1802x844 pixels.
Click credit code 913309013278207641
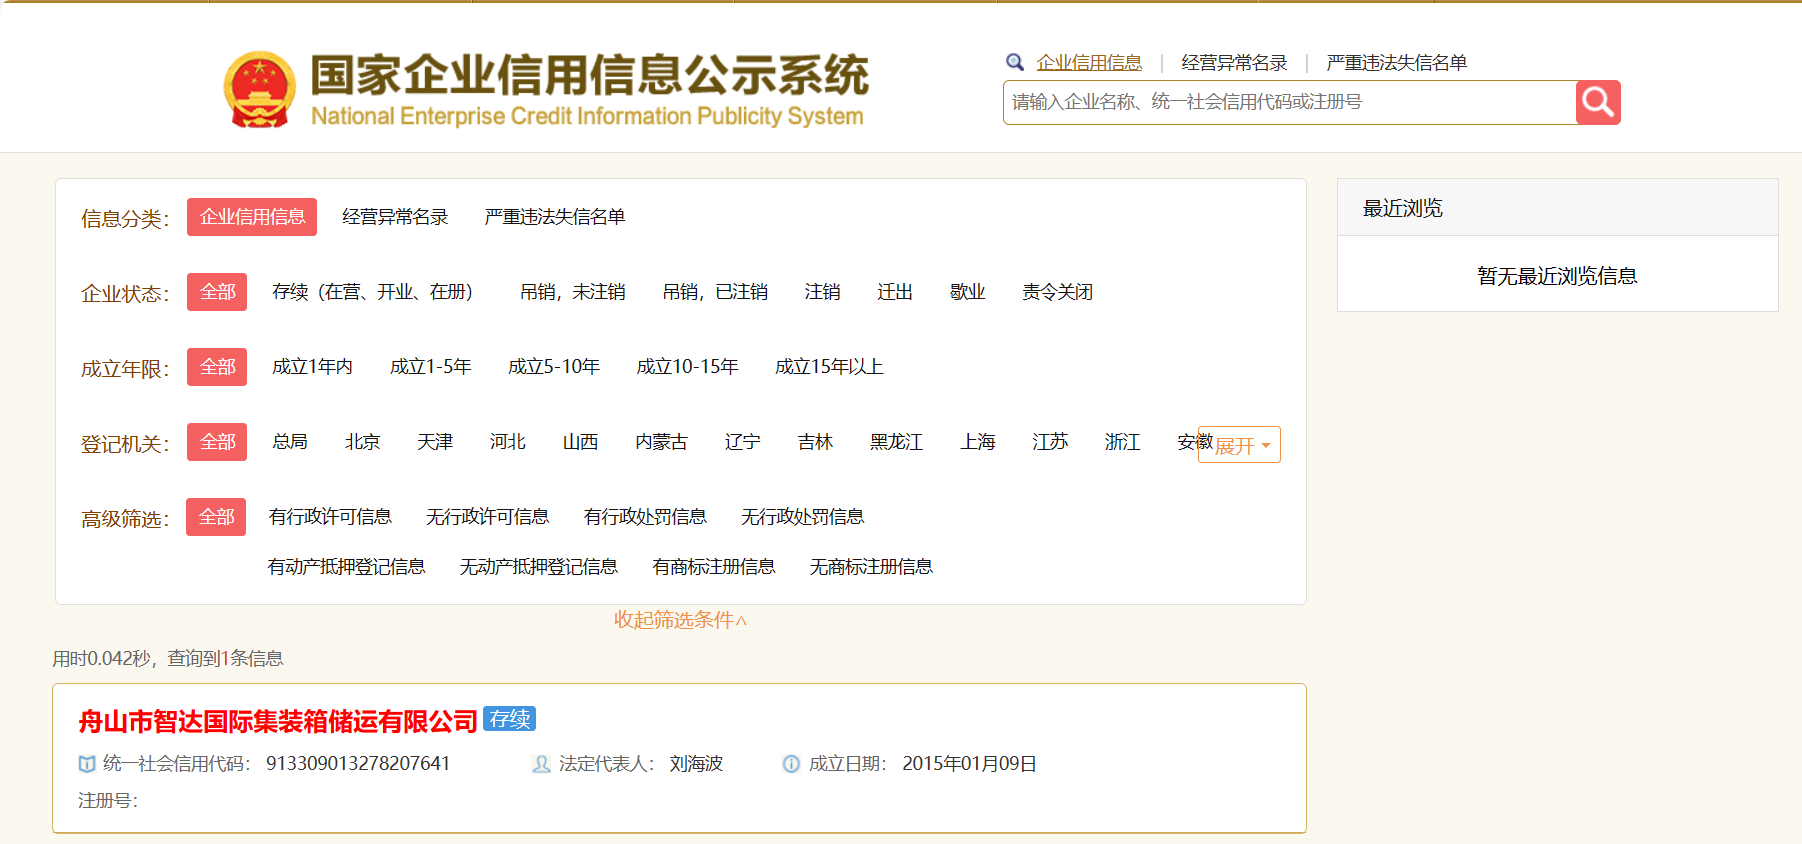[x=358, y=764]
